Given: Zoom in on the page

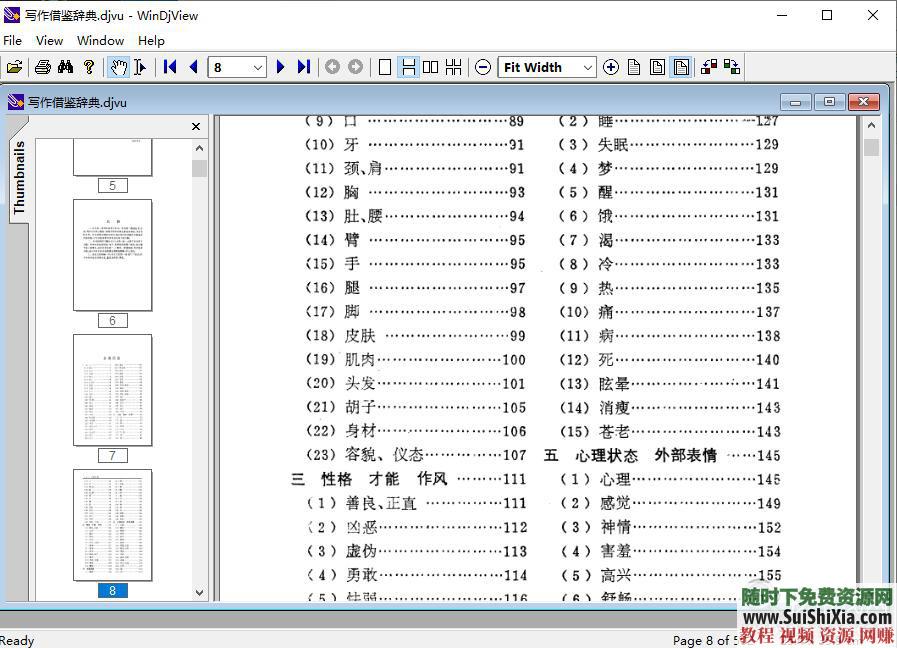Looking at the screenshot, I should 611,67.
